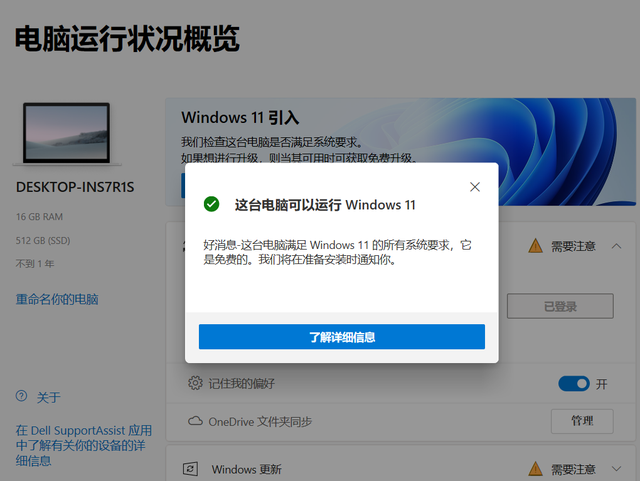
Task: Click the 已登录 button
Action: tap(560, 306)
